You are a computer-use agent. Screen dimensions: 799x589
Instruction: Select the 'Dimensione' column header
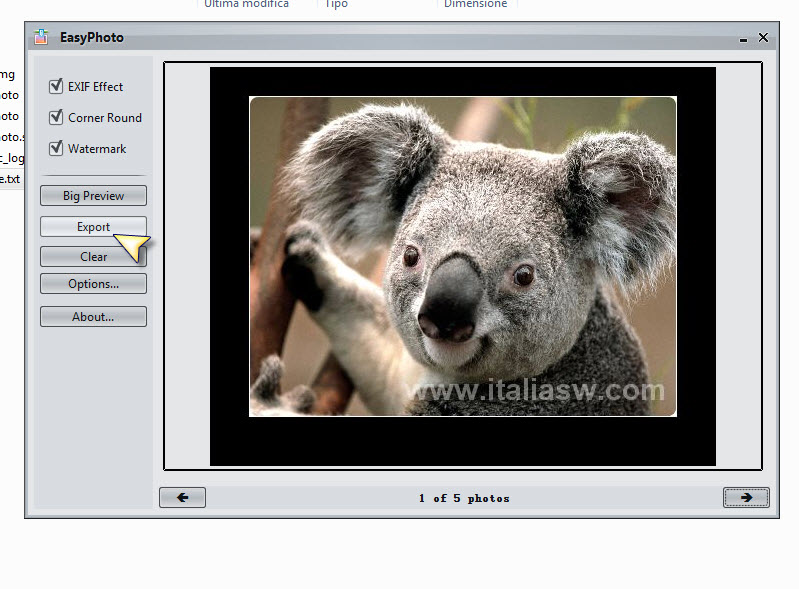point(475,5)
